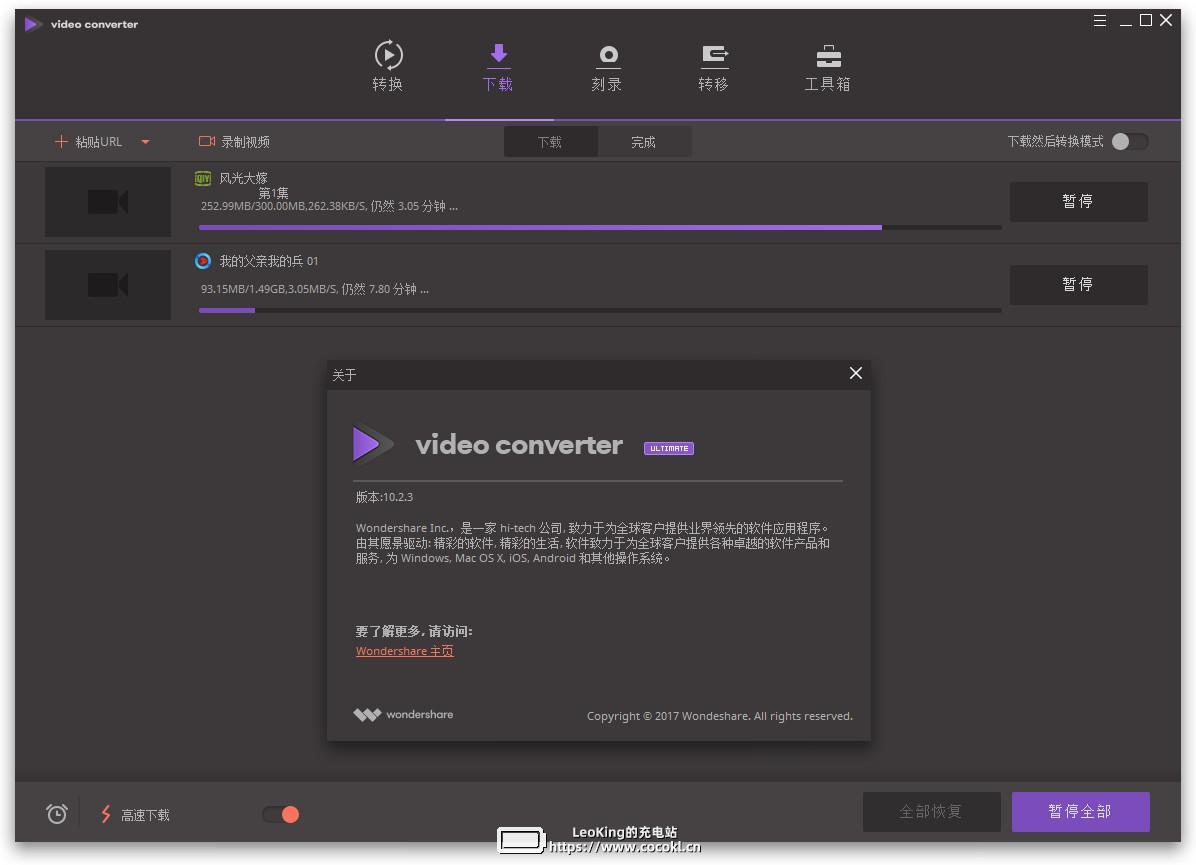The height and width of the screenshot is (865, 1196).
Task: Click the 要了解更多, 请访问: text
Action: click(414, 632)
